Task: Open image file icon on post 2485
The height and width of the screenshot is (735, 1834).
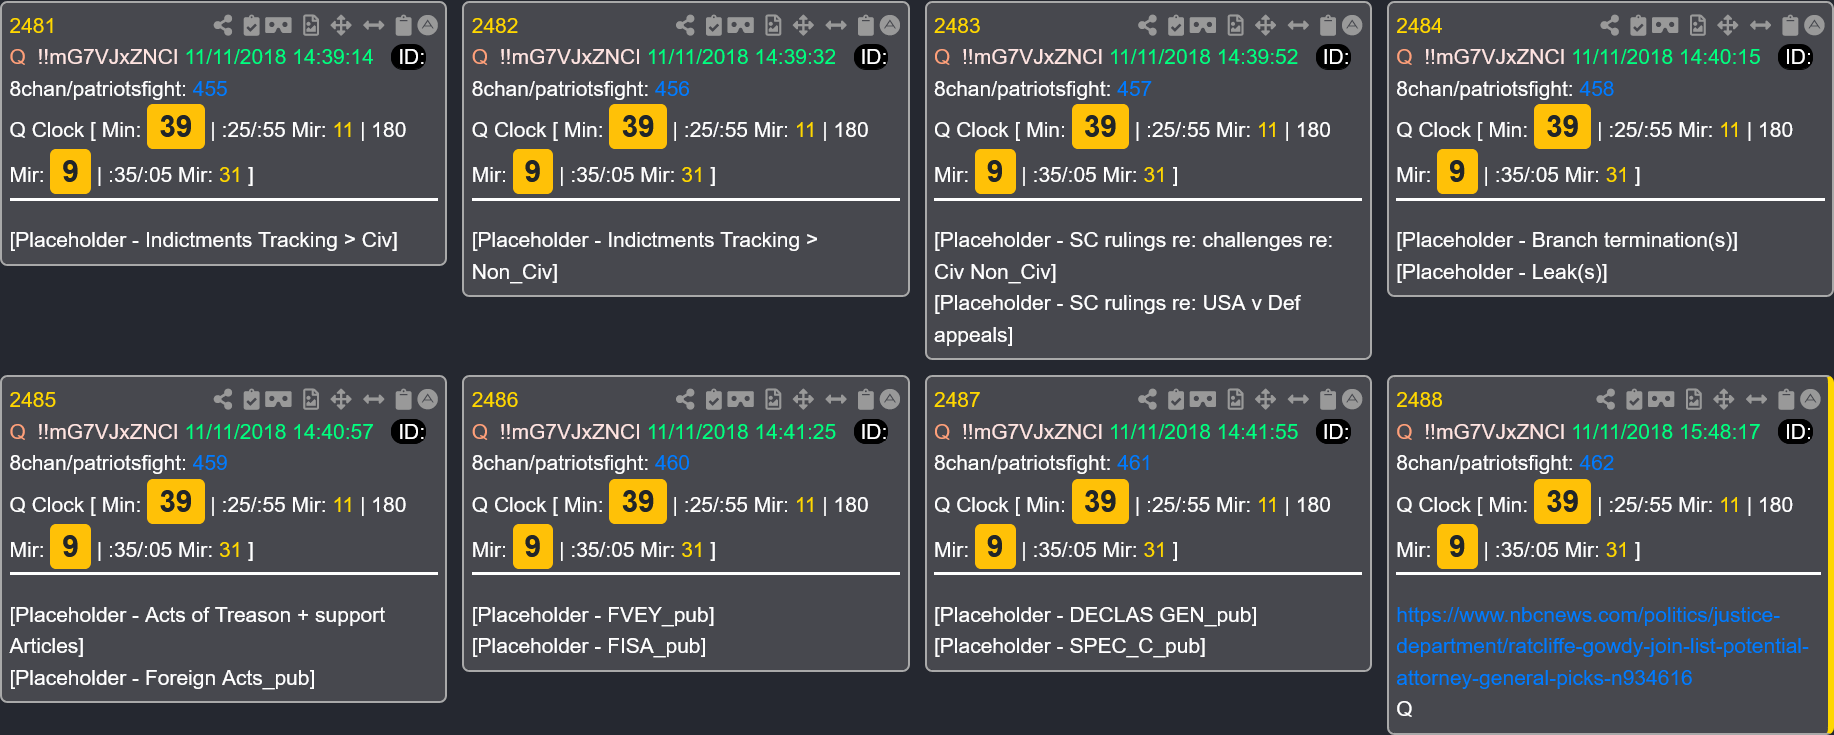Action: click(311, 399)
